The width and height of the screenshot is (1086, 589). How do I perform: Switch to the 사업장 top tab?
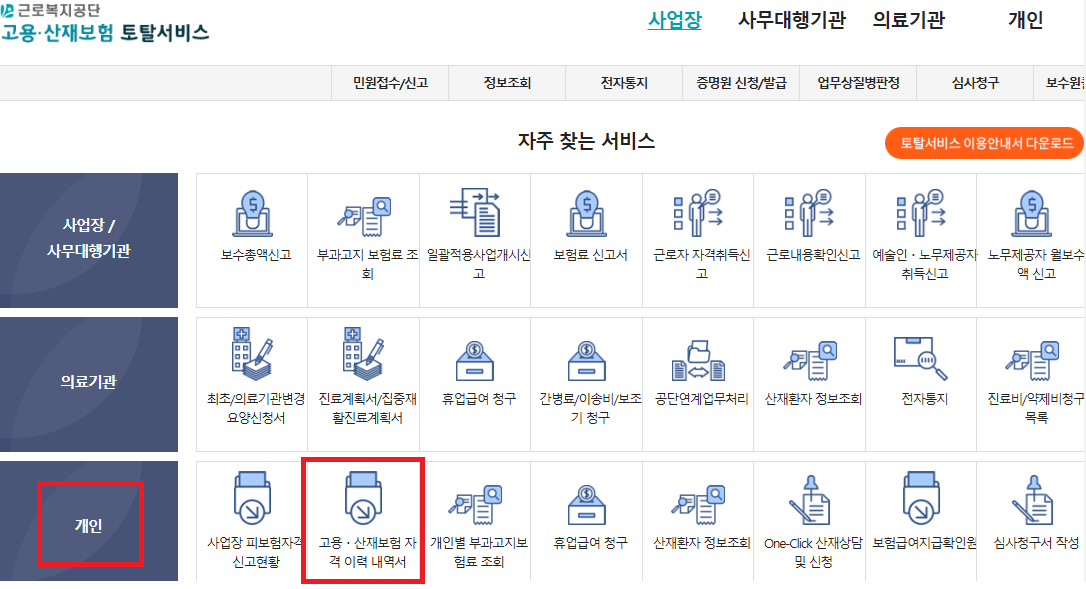(675, 20)
